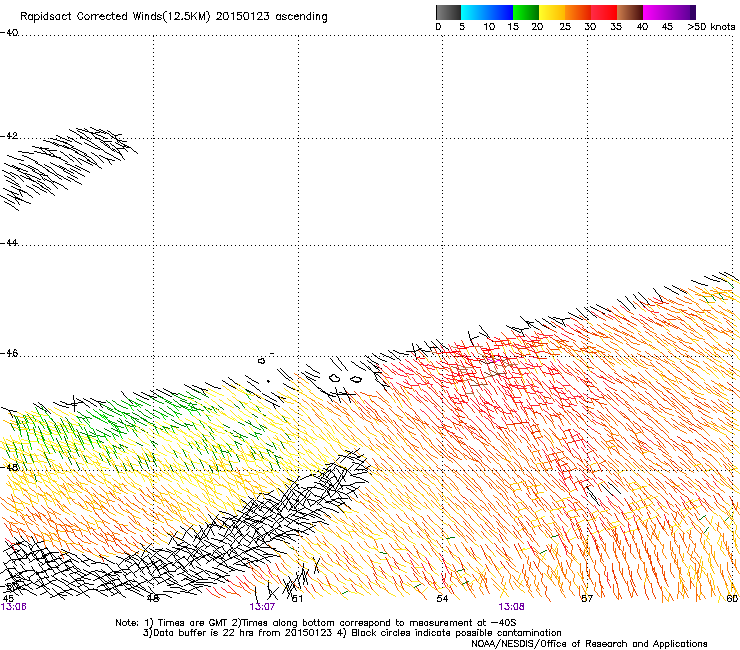
Task: Select the yellow 20-25 knots legend swatch
Action: pos(552,12)
